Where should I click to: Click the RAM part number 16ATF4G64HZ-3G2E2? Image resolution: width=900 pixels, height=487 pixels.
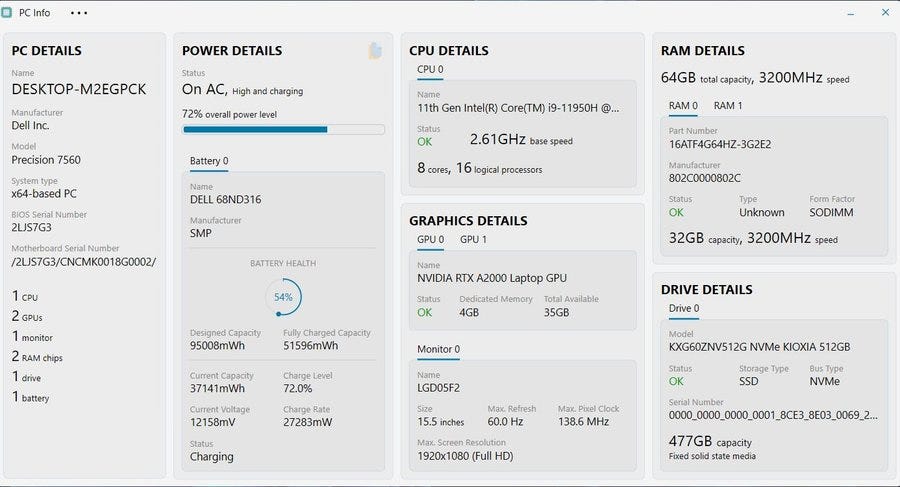pyautogui.click(x=720, y=144)
